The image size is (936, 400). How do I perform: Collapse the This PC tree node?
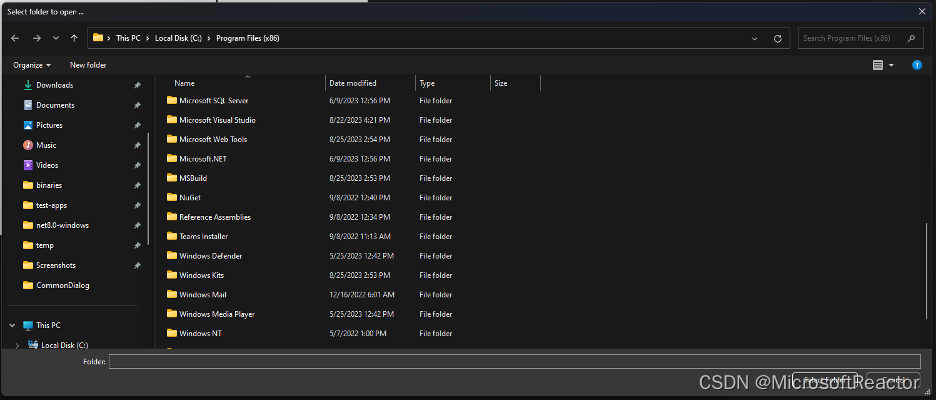(x=12, y=325)
